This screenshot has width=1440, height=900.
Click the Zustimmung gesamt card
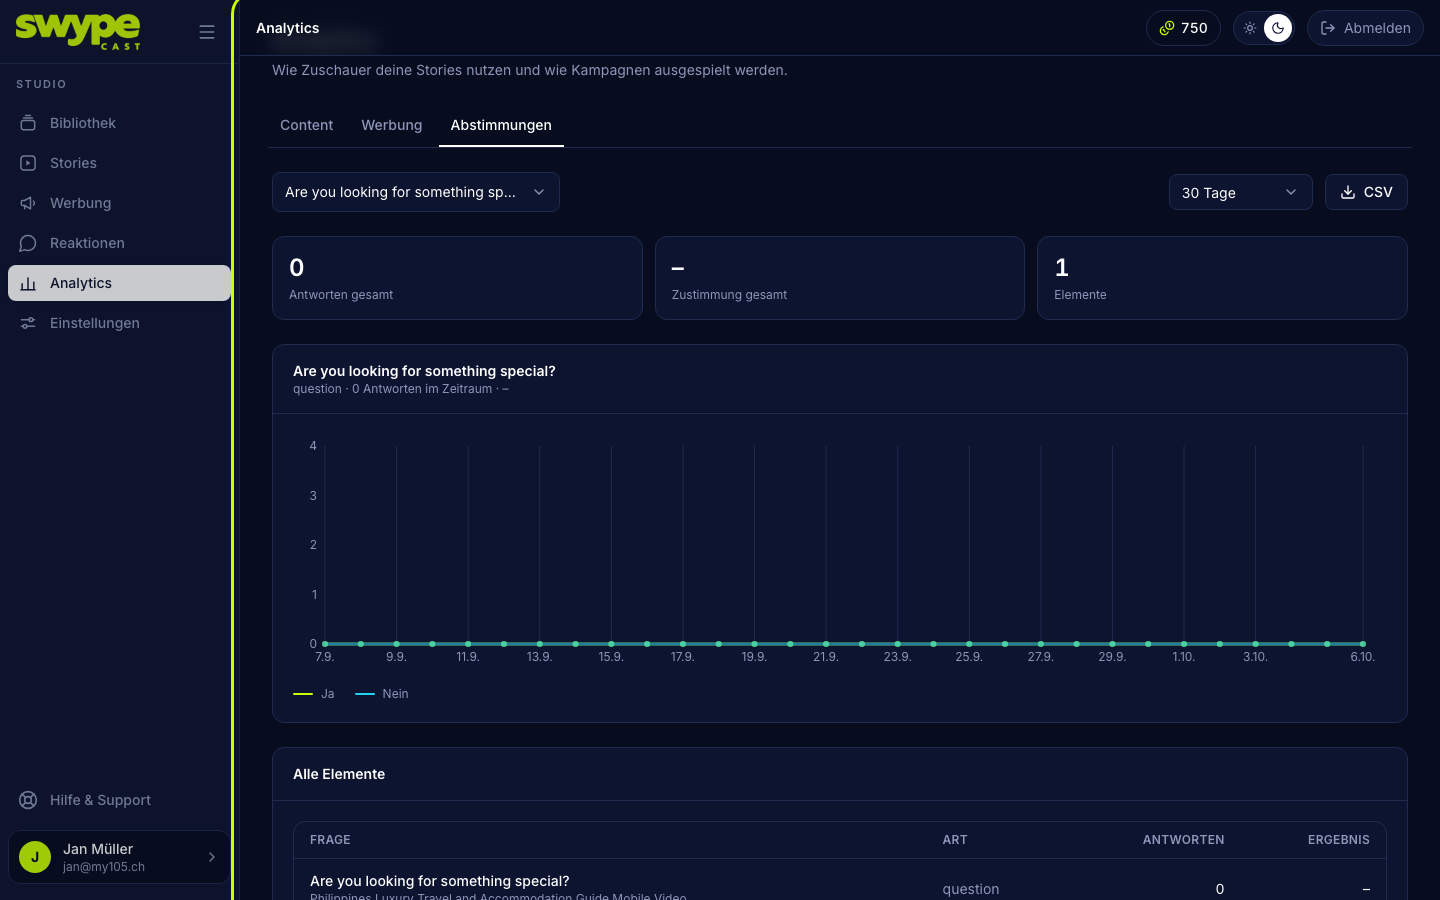(x=840, y=278)
